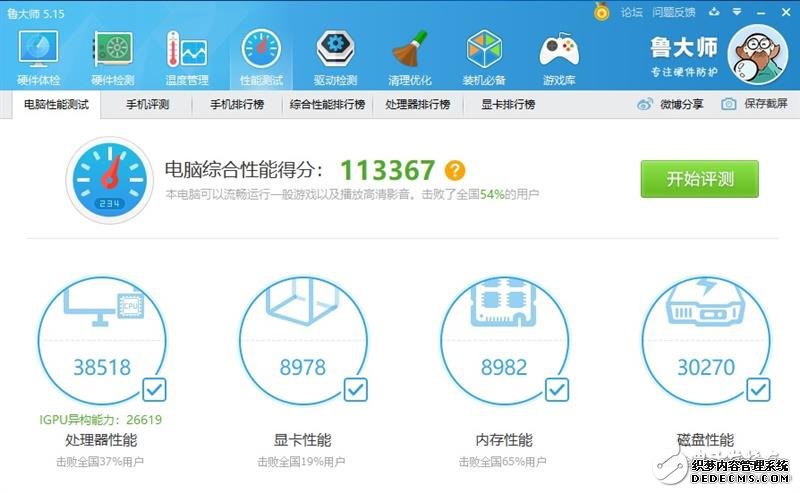The image size is (800, 493).
Task: Switch to the 处理器排行榜 tab
Action: [417, 105]
